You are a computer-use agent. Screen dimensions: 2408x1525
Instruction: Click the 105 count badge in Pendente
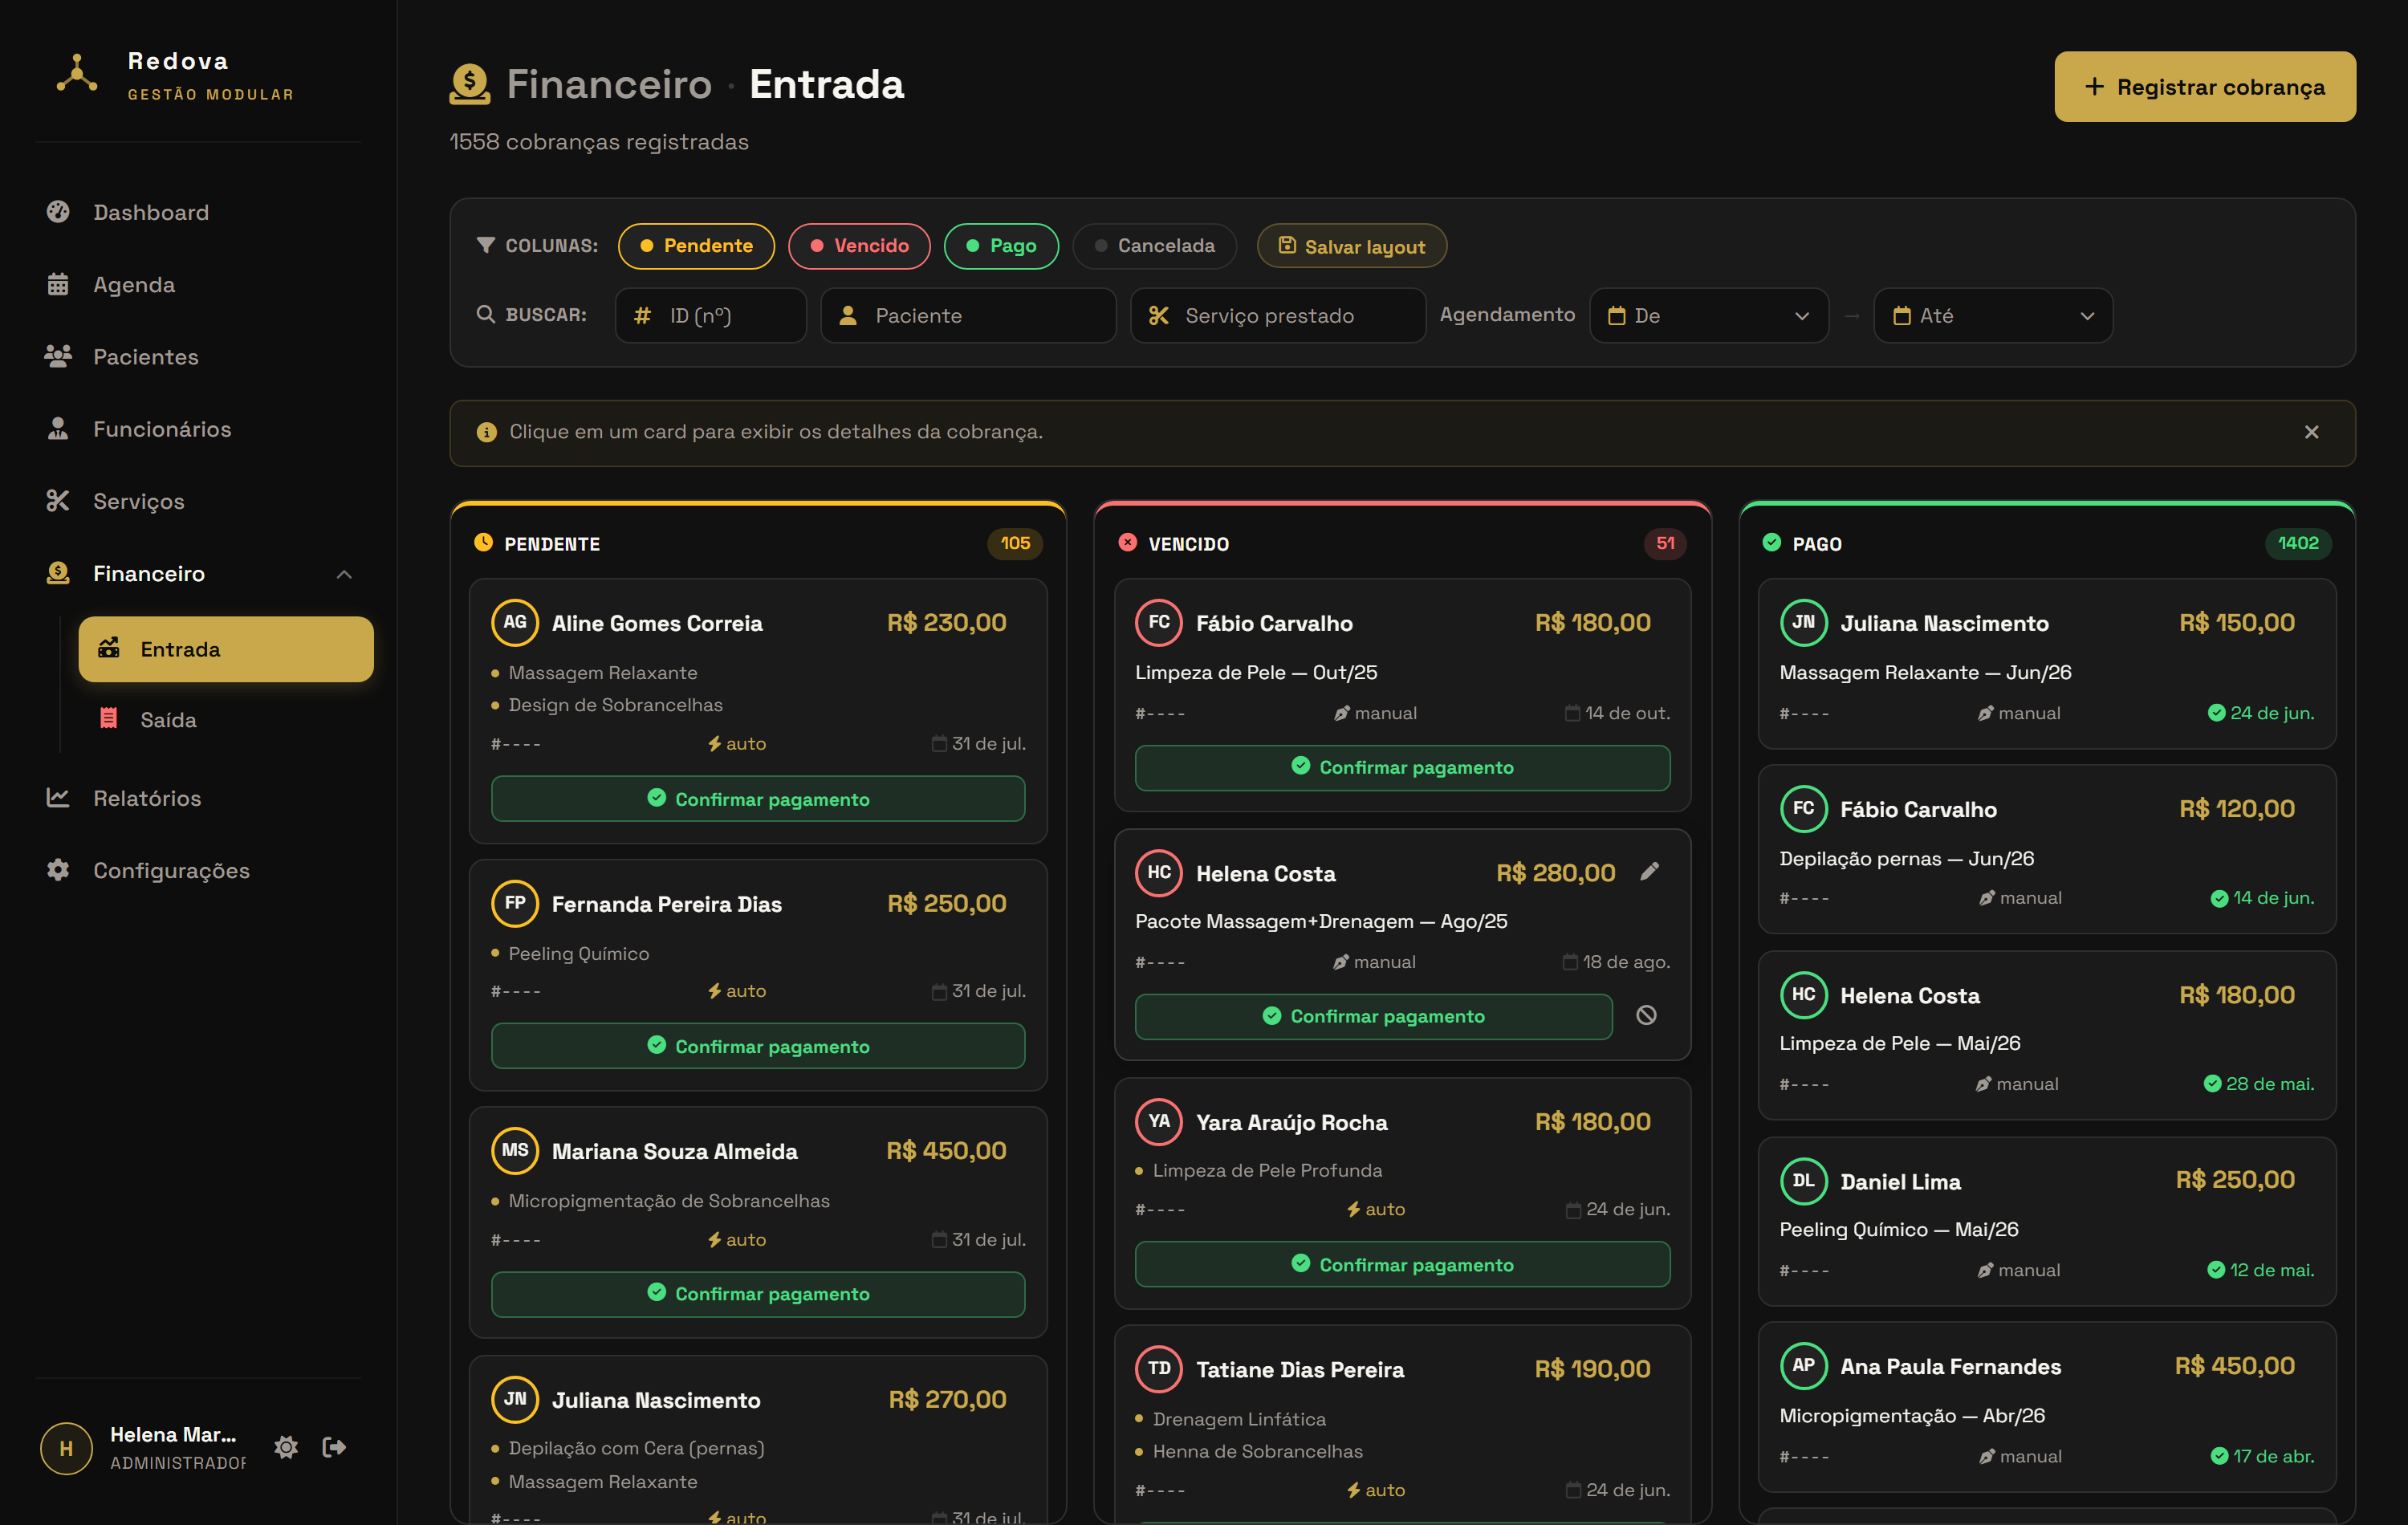tap(1015, 543)
